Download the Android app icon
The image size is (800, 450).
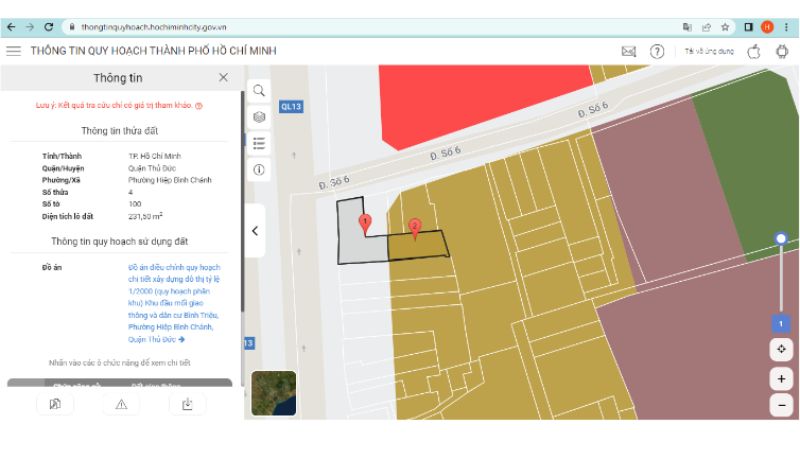782,51
